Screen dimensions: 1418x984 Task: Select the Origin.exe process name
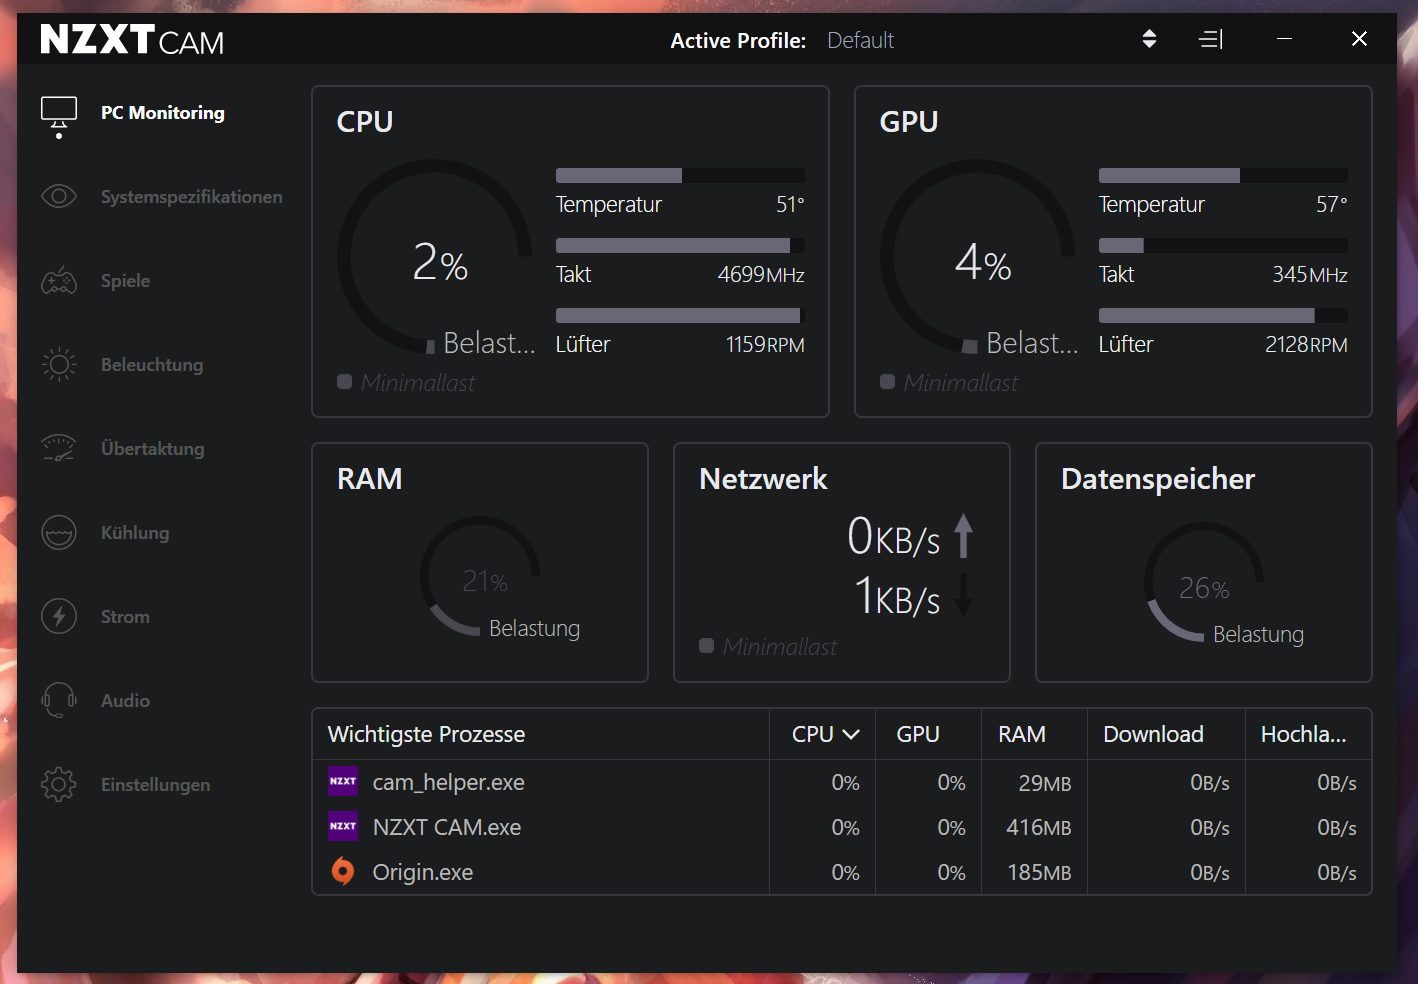(422, 872)
